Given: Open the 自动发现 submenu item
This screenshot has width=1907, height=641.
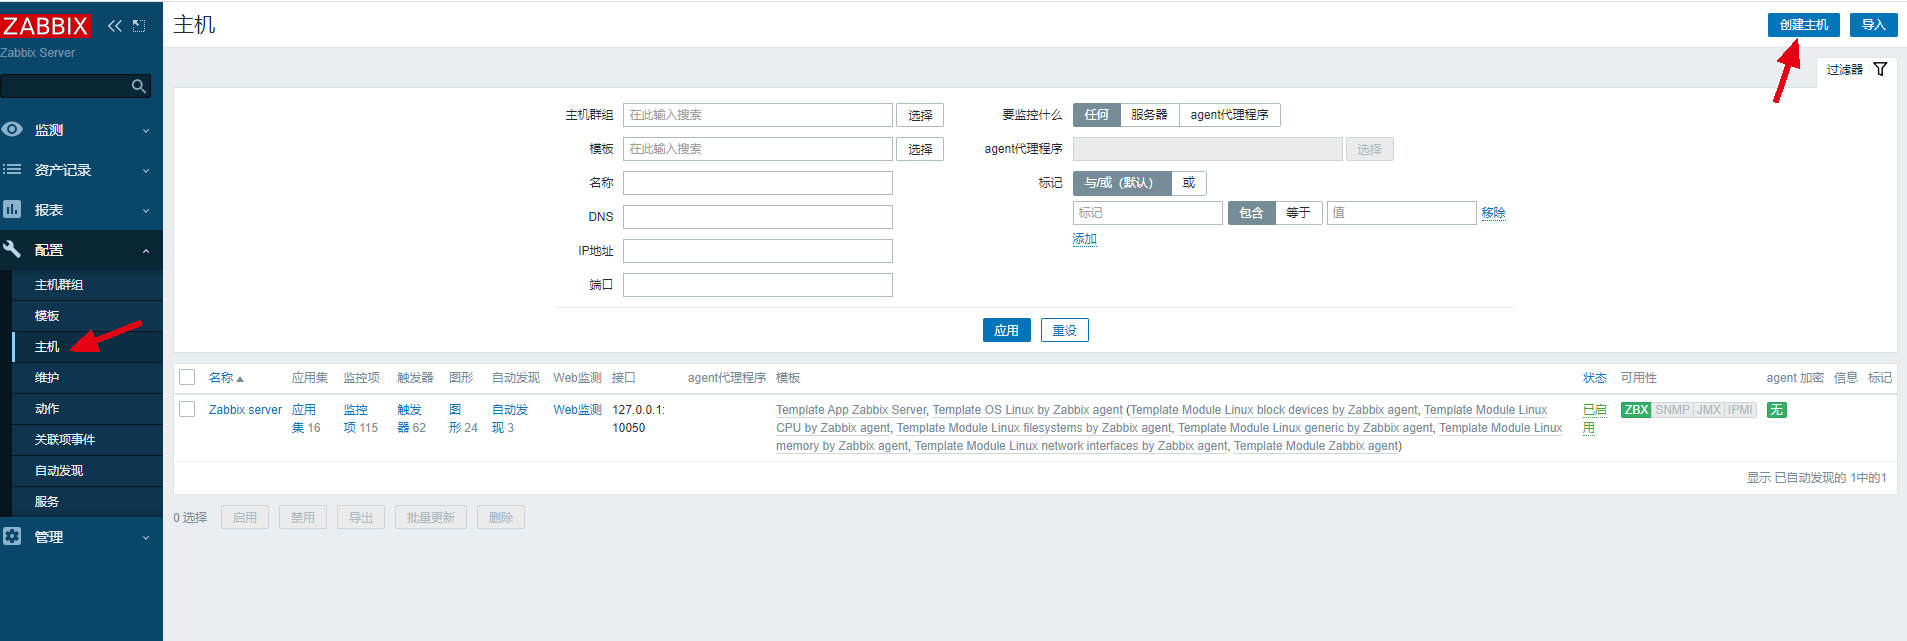Looking at the screenshot, I should 59,471.
